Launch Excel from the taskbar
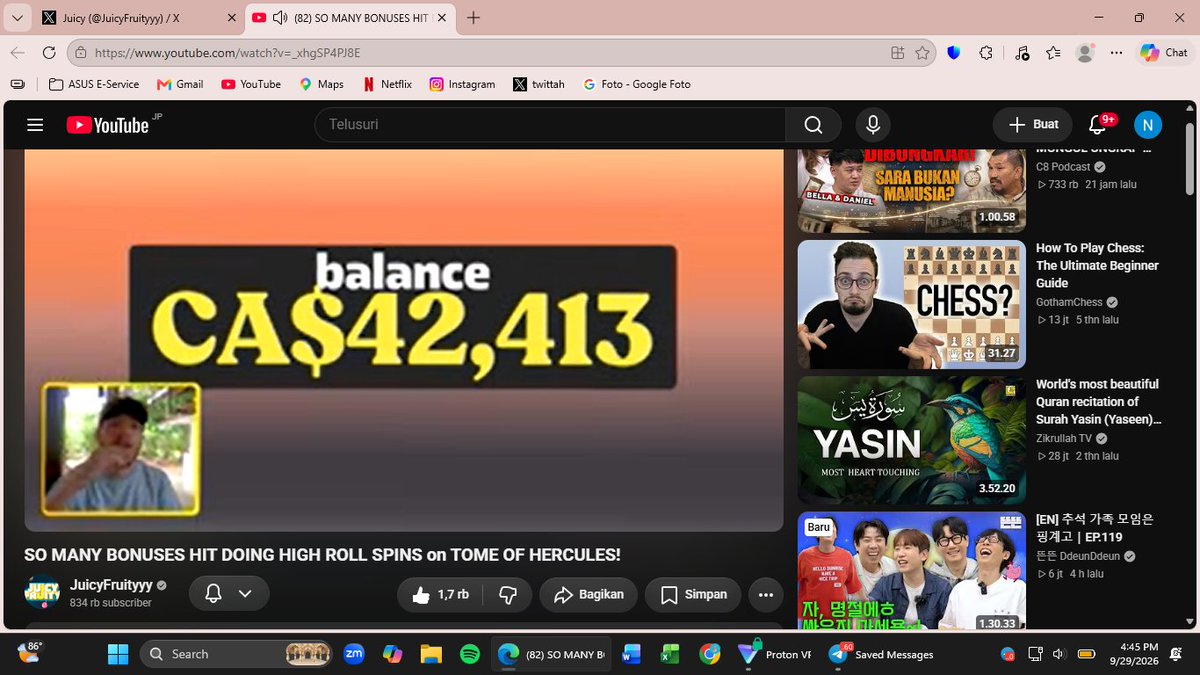This screenshot has height=675, width=1200. 670,654
